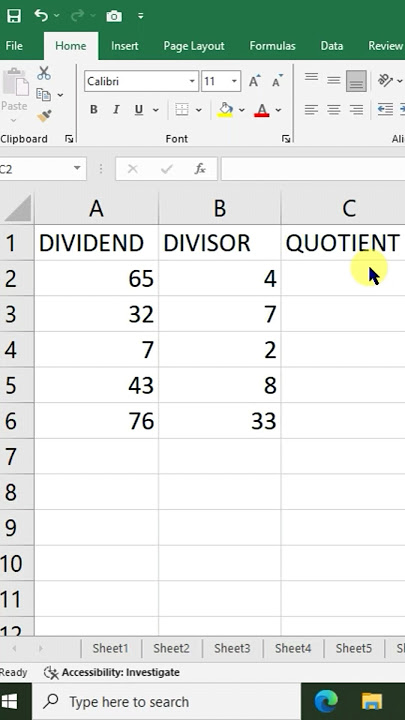Toggle Italic formatting
The height and width of the screenshot is (720, 405).
116,110
